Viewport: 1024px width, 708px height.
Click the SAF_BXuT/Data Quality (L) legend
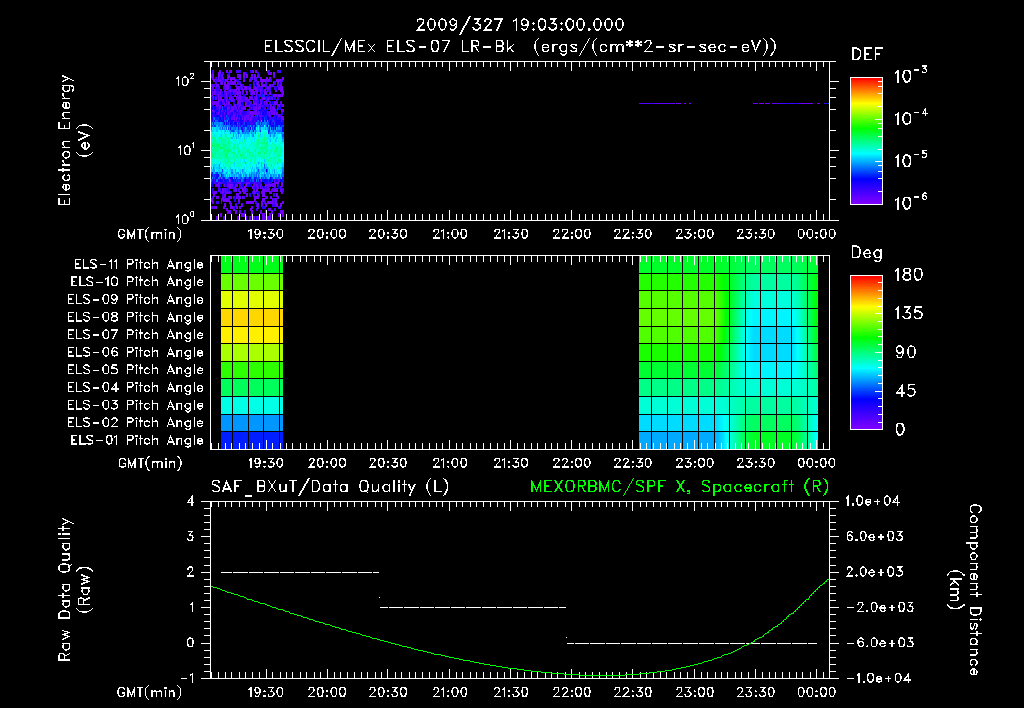coord(330,487)
